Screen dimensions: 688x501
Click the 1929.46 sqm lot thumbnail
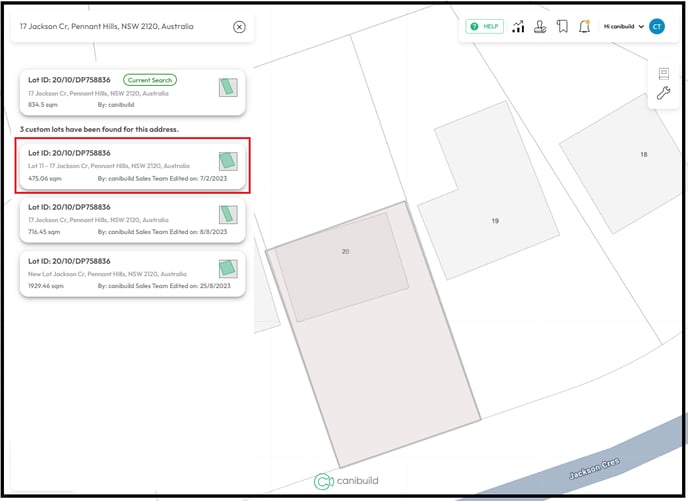[228, 268]
